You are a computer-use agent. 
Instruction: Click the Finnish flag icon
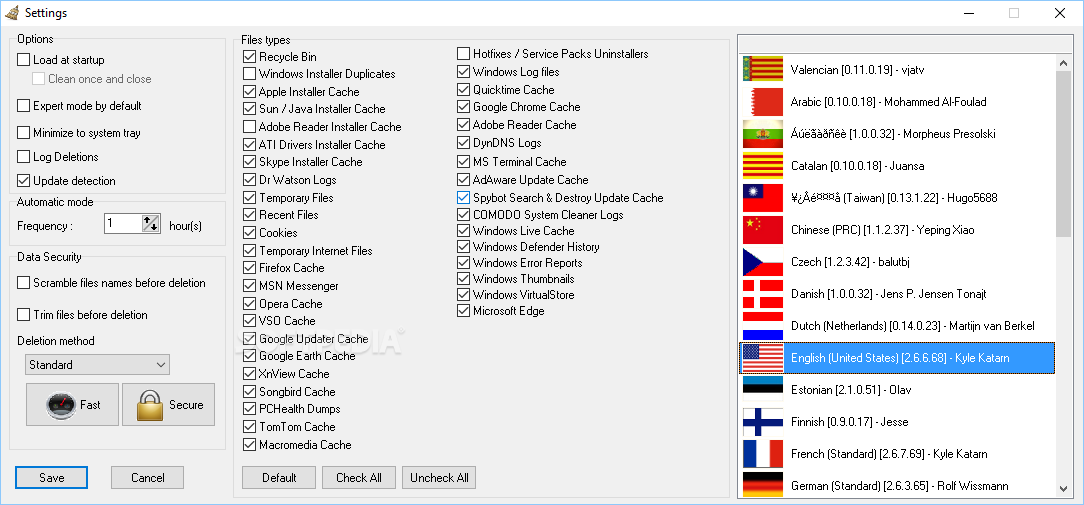coord(763,422)
